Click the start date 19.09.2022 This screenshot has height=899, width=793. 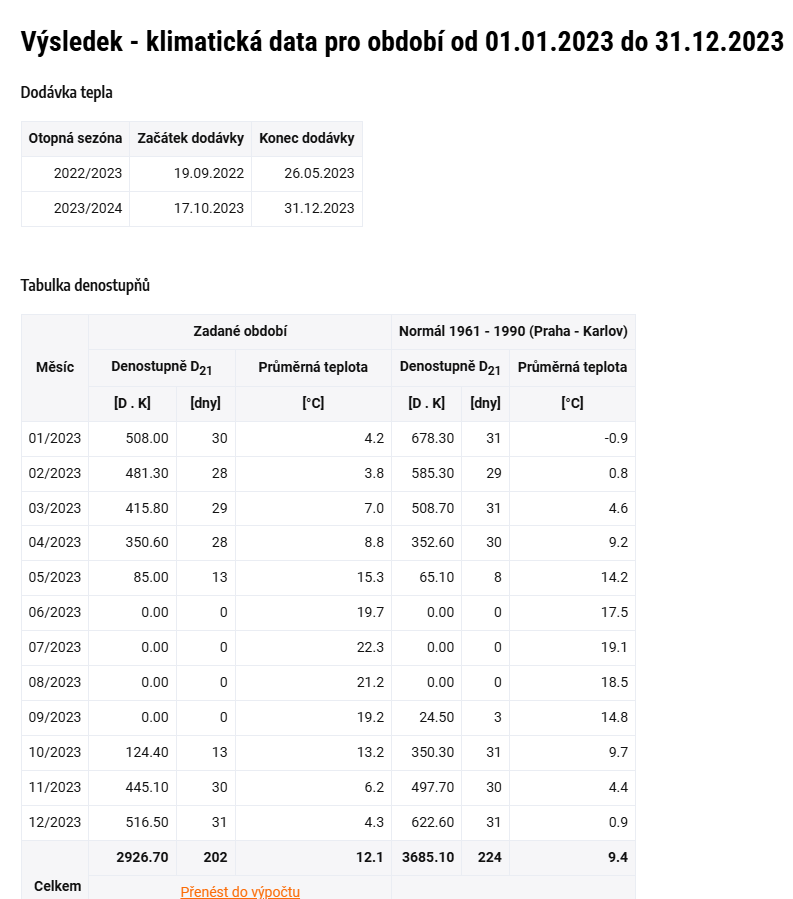[x=209, y=173]
